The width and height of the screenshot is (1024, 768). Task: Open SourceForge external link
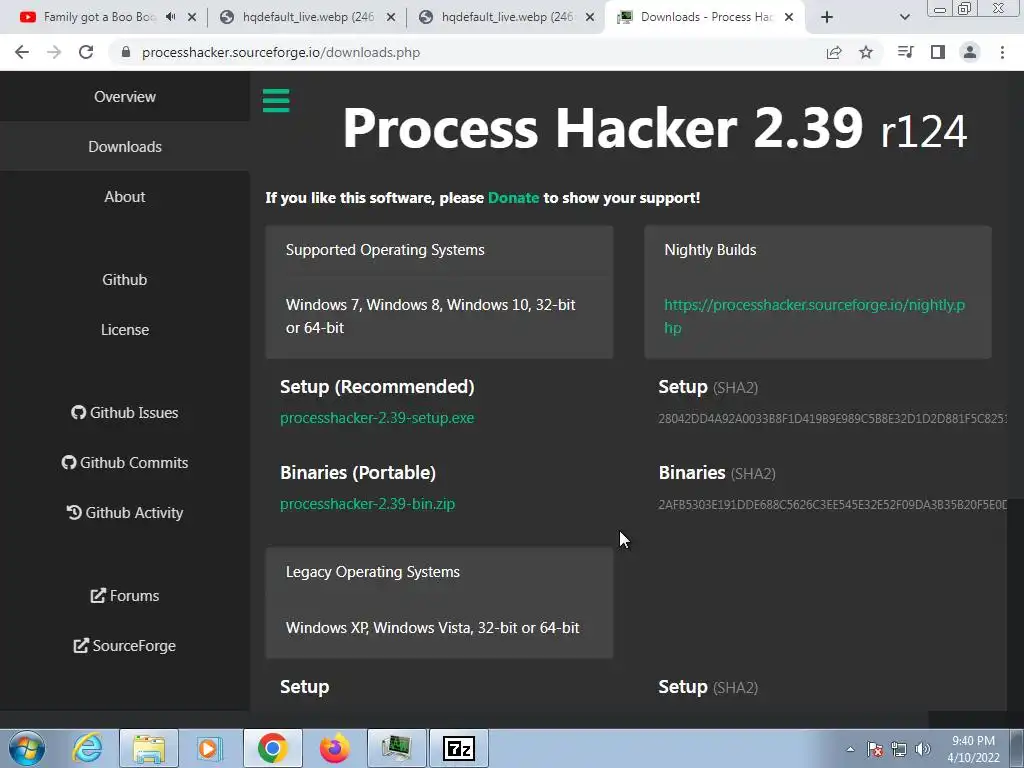(x=125, y=646)
